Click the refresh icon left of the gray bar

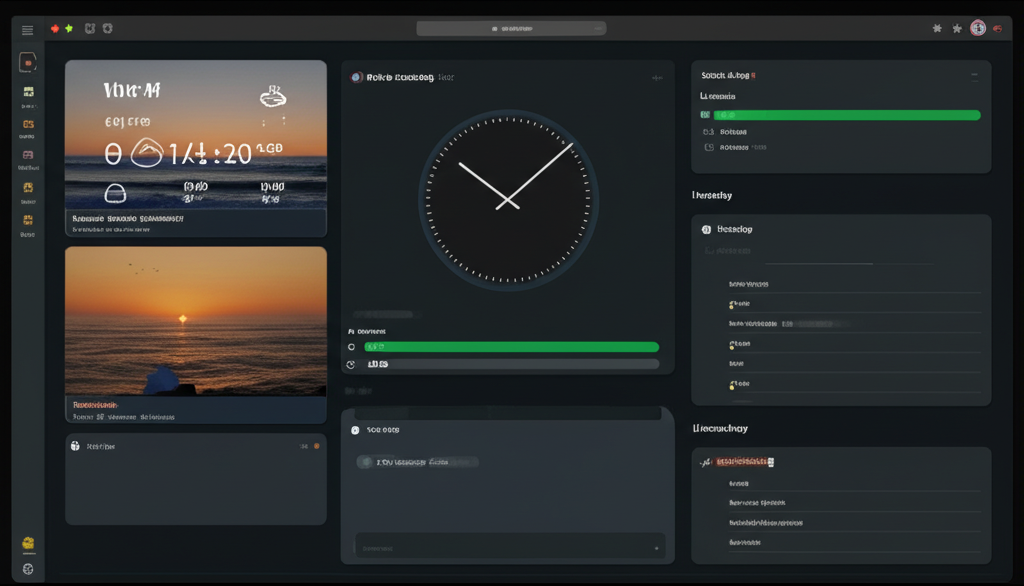coord(351,365)
